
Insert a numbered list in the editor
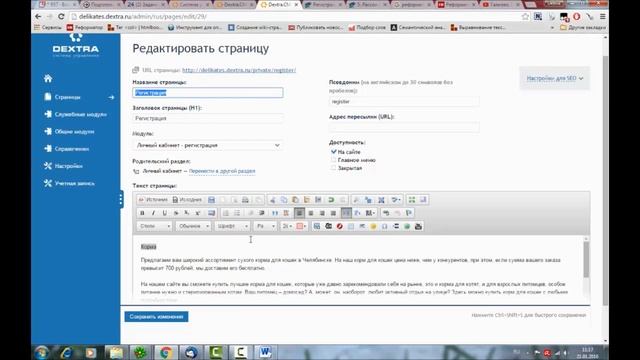[225, 213]
